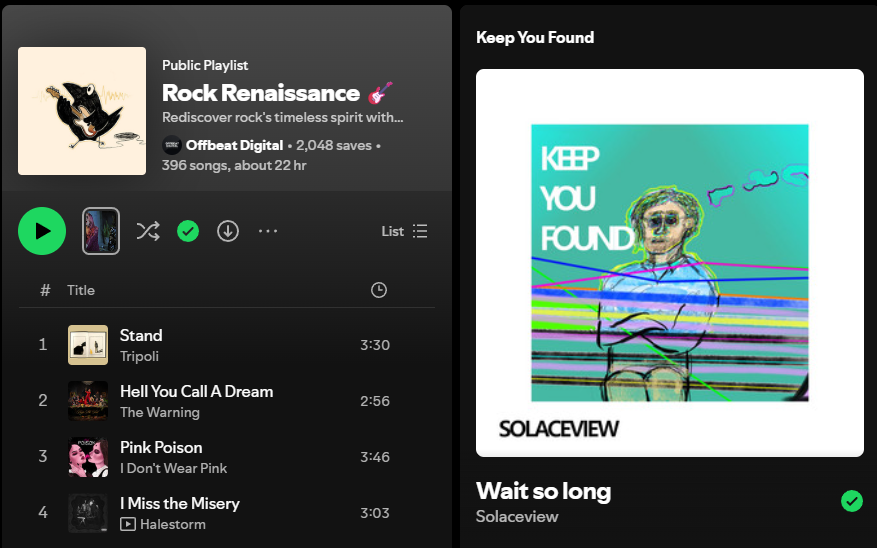Open Offbeat Digital profile link
The image size is (877, 548).
(x=234, y=145)
